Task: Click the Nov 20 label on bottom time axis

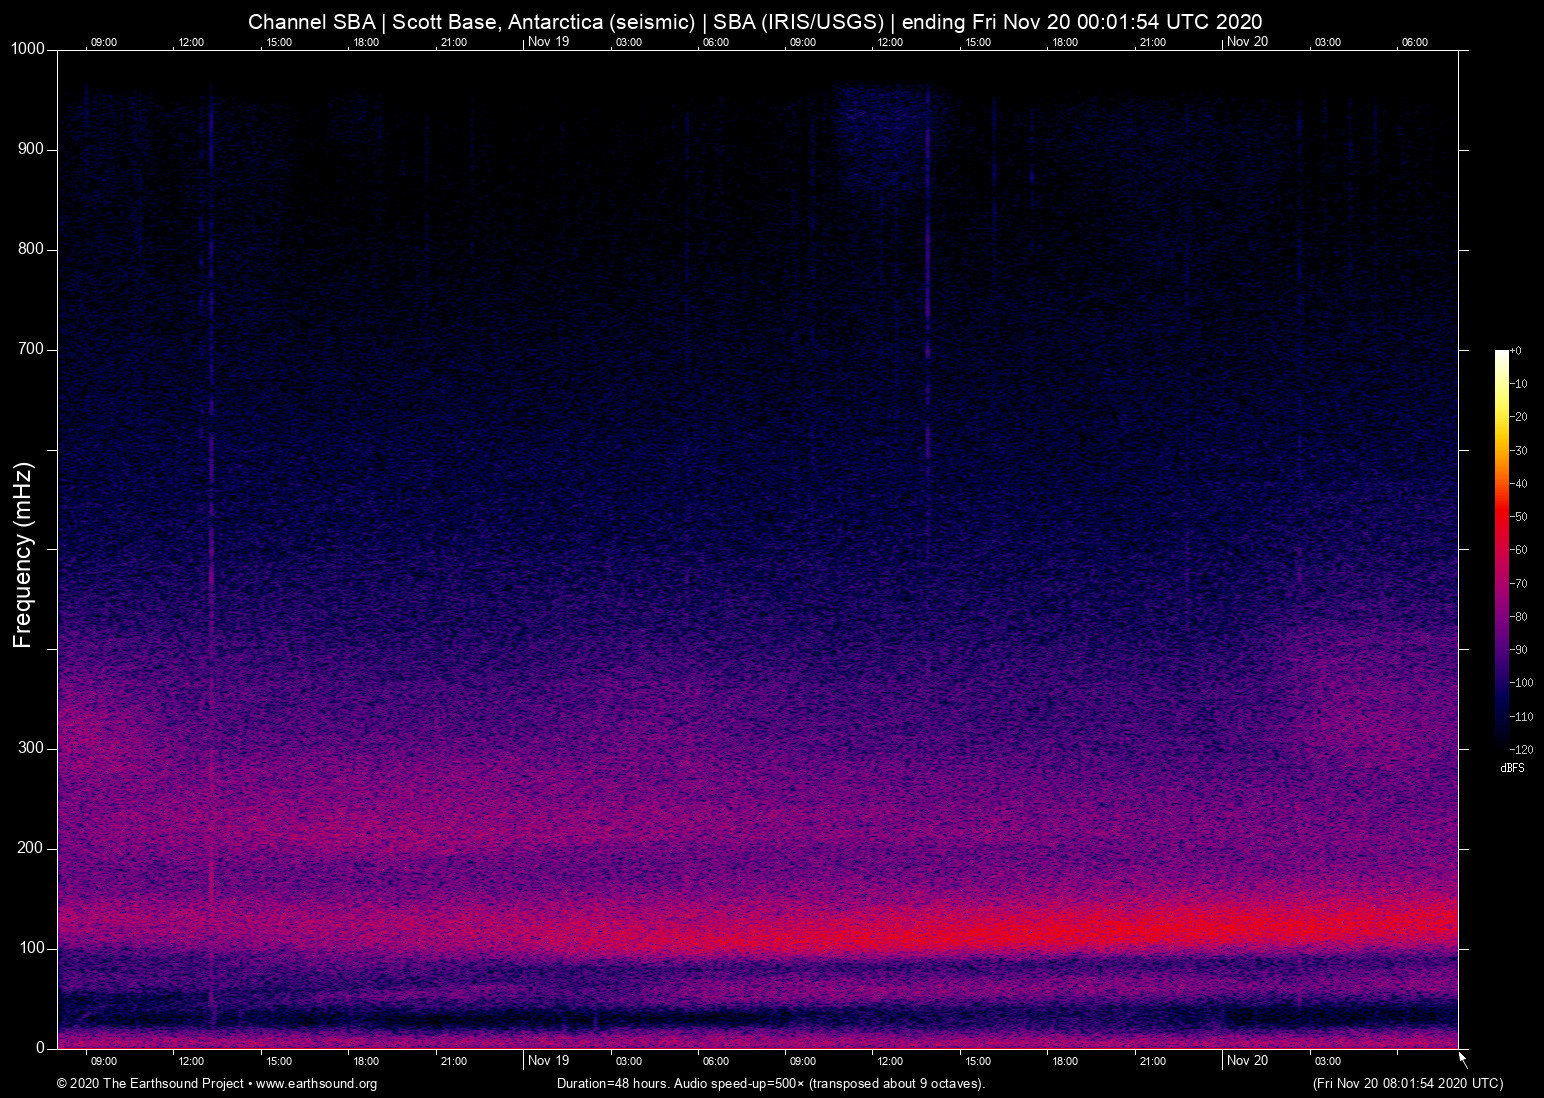Action: [1247, 1061]
